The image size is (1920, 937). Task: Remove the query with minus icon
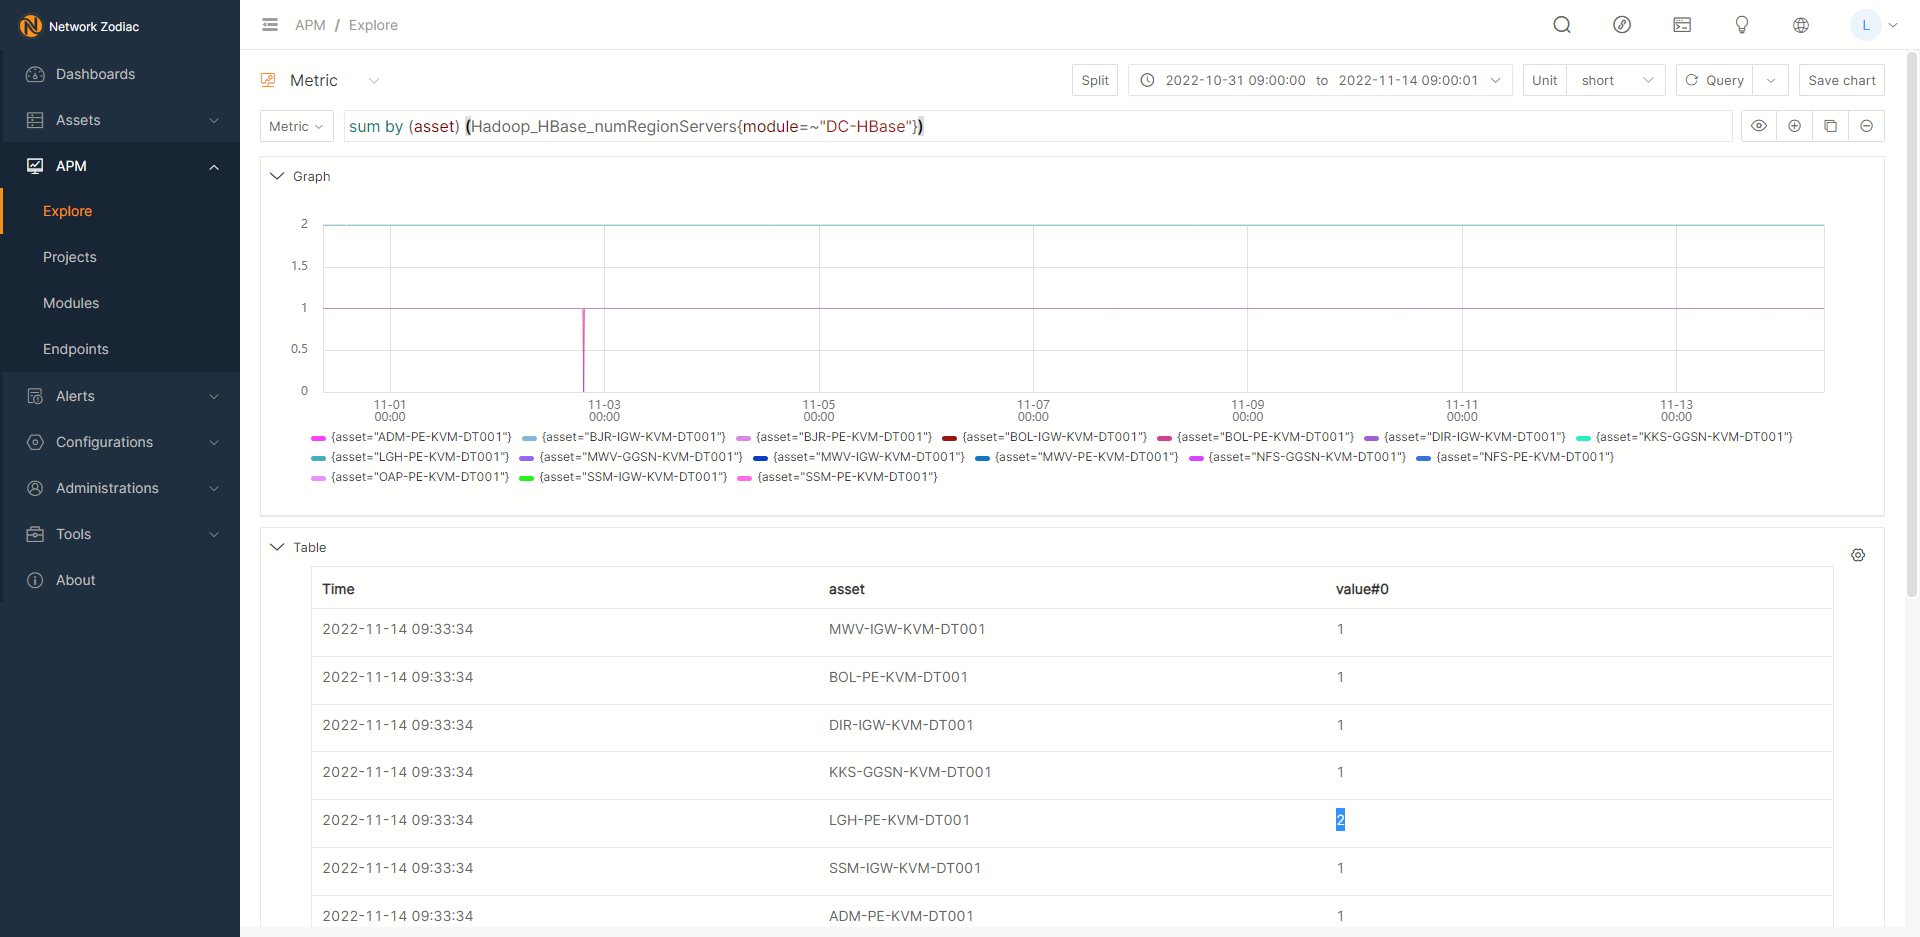point(1866,126)
